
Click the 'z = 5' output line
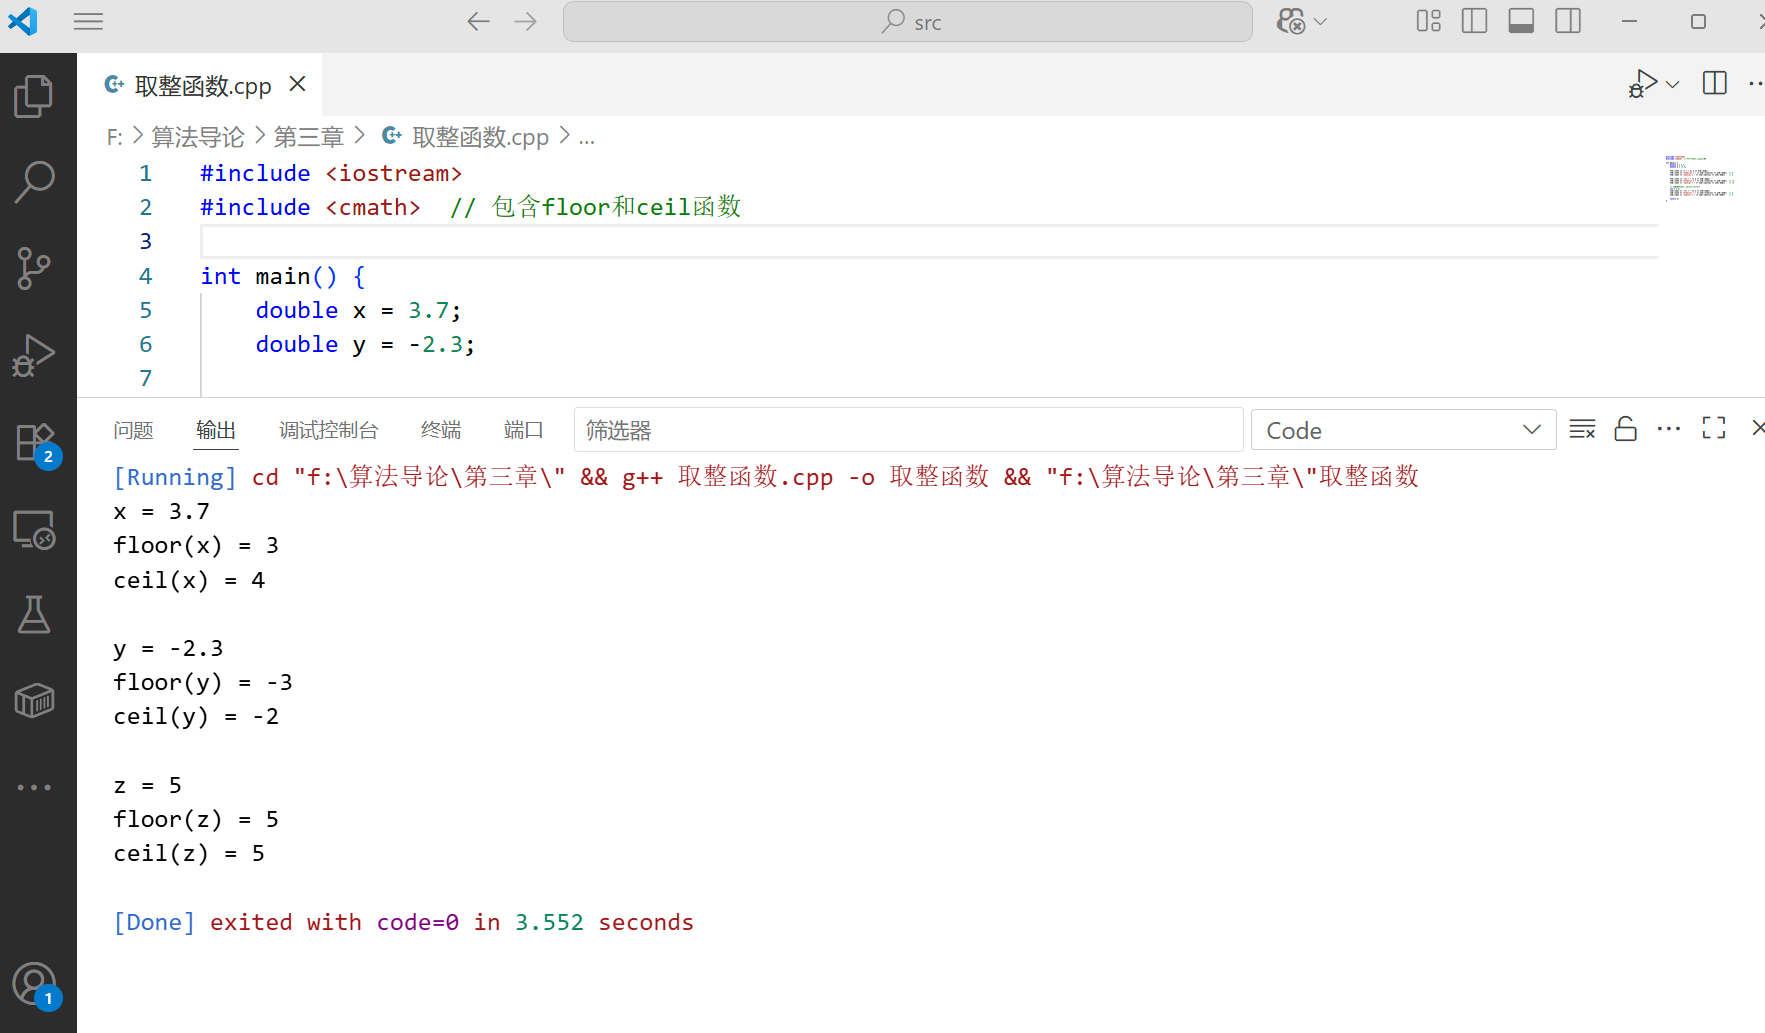[147, 785]
